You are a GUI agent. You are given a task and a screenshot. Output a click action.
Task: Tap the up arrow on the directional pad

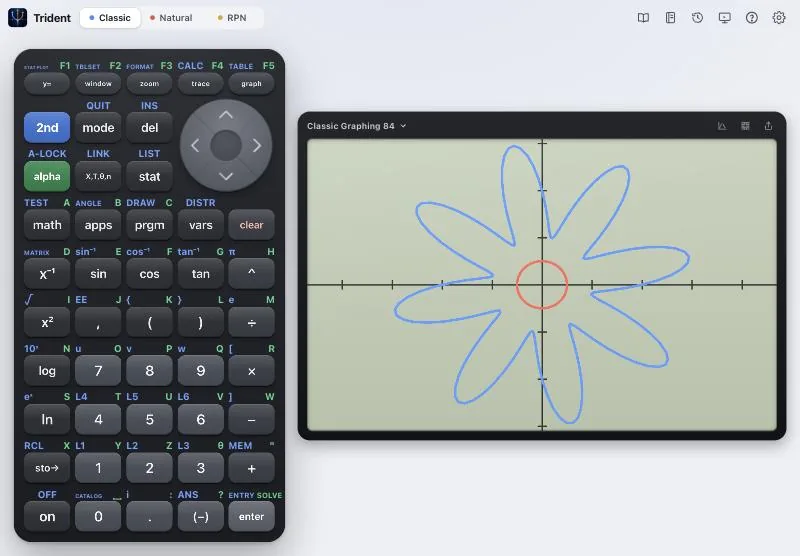pyautogui.click(x=226, y=115)
